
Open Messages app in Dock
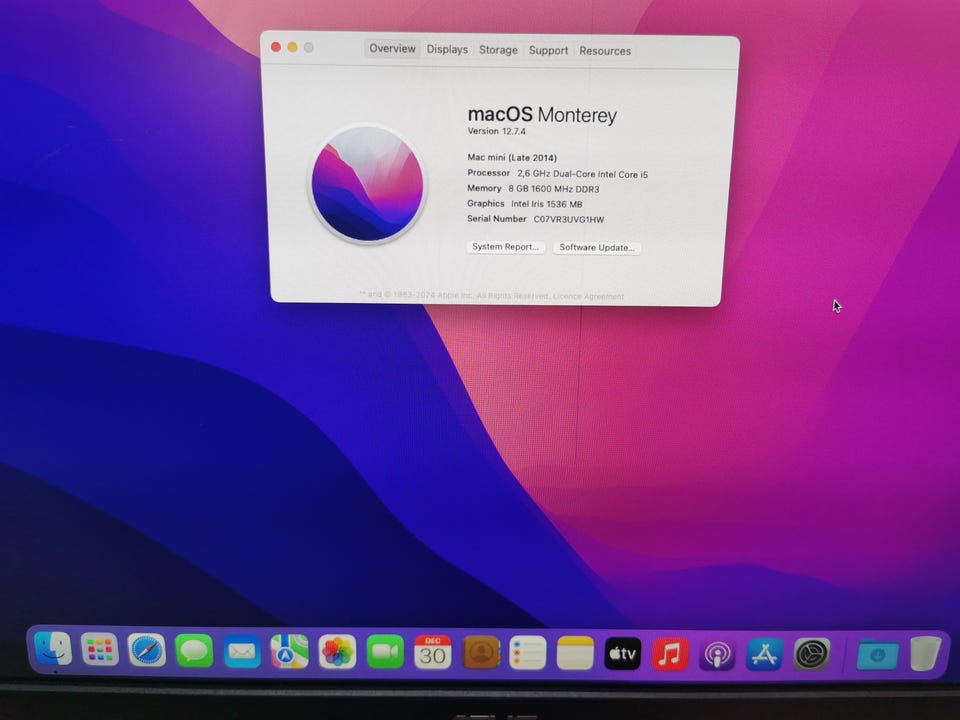194,651
